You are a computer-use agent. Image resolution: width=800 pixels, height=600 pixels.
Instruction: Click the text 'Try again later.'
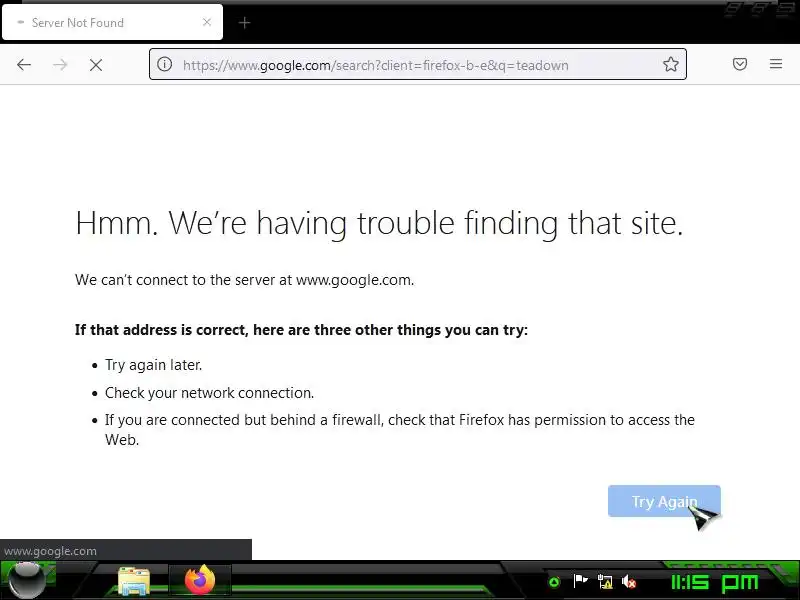[154, 365]
